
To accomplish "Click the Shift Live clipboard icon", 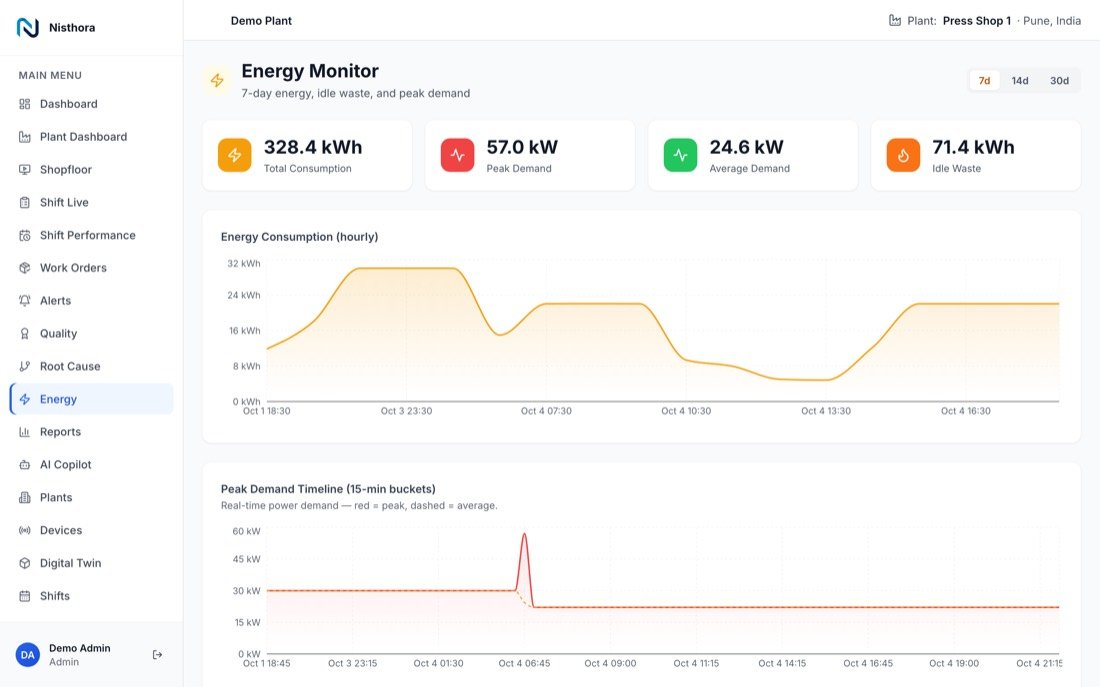I will [25, 203].
